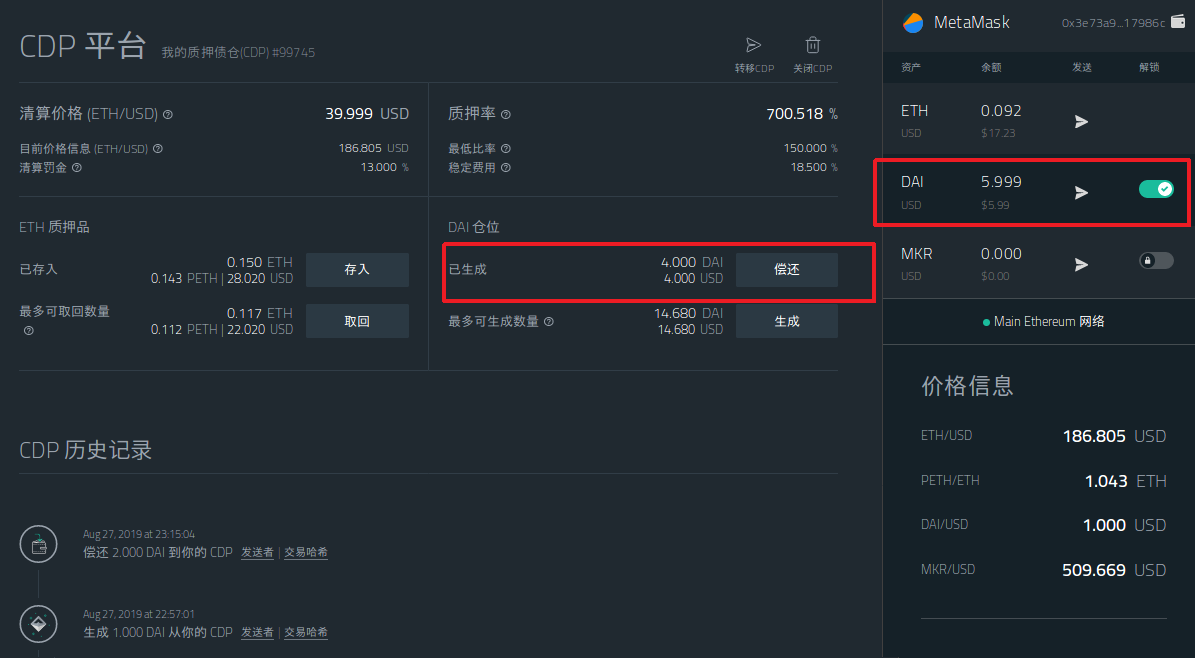Viewport: 1195px width, 658px height.
Task: Toggle the DAI unlock switch off
Action: 1156,189
